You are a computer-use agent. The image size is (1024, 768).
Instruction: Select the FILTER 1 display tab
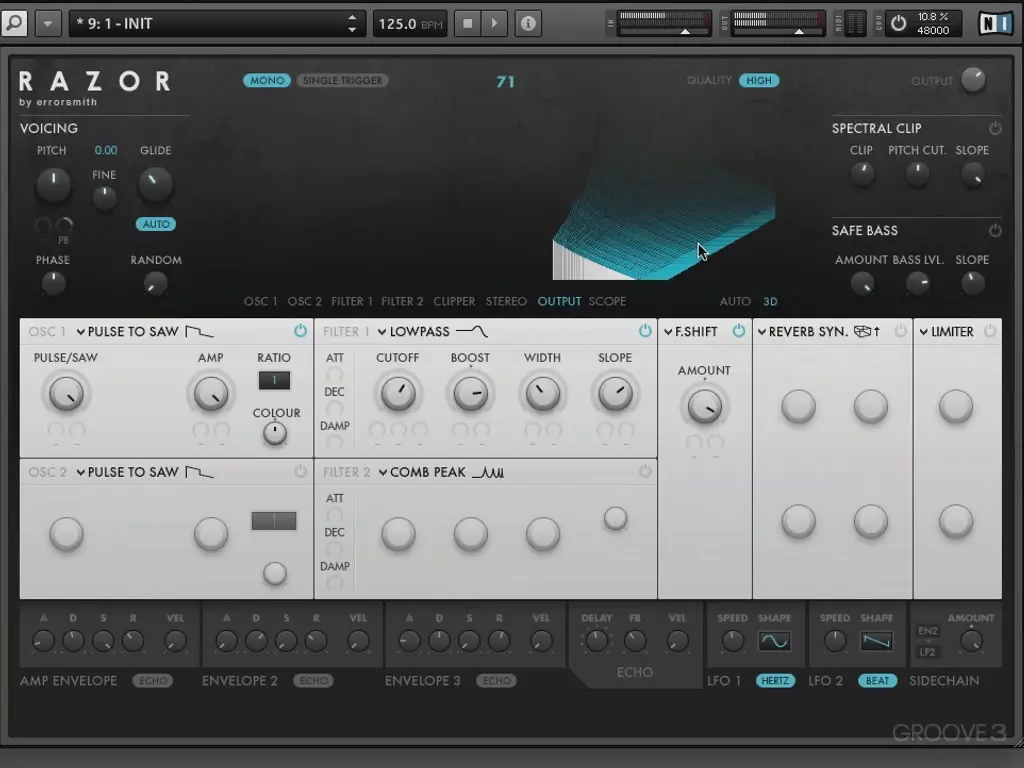coord(351,302)
